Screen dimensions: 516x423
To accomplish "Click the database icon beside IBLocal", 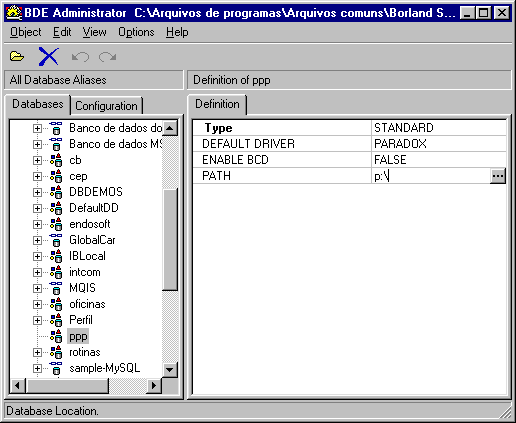I will [56, 256].
